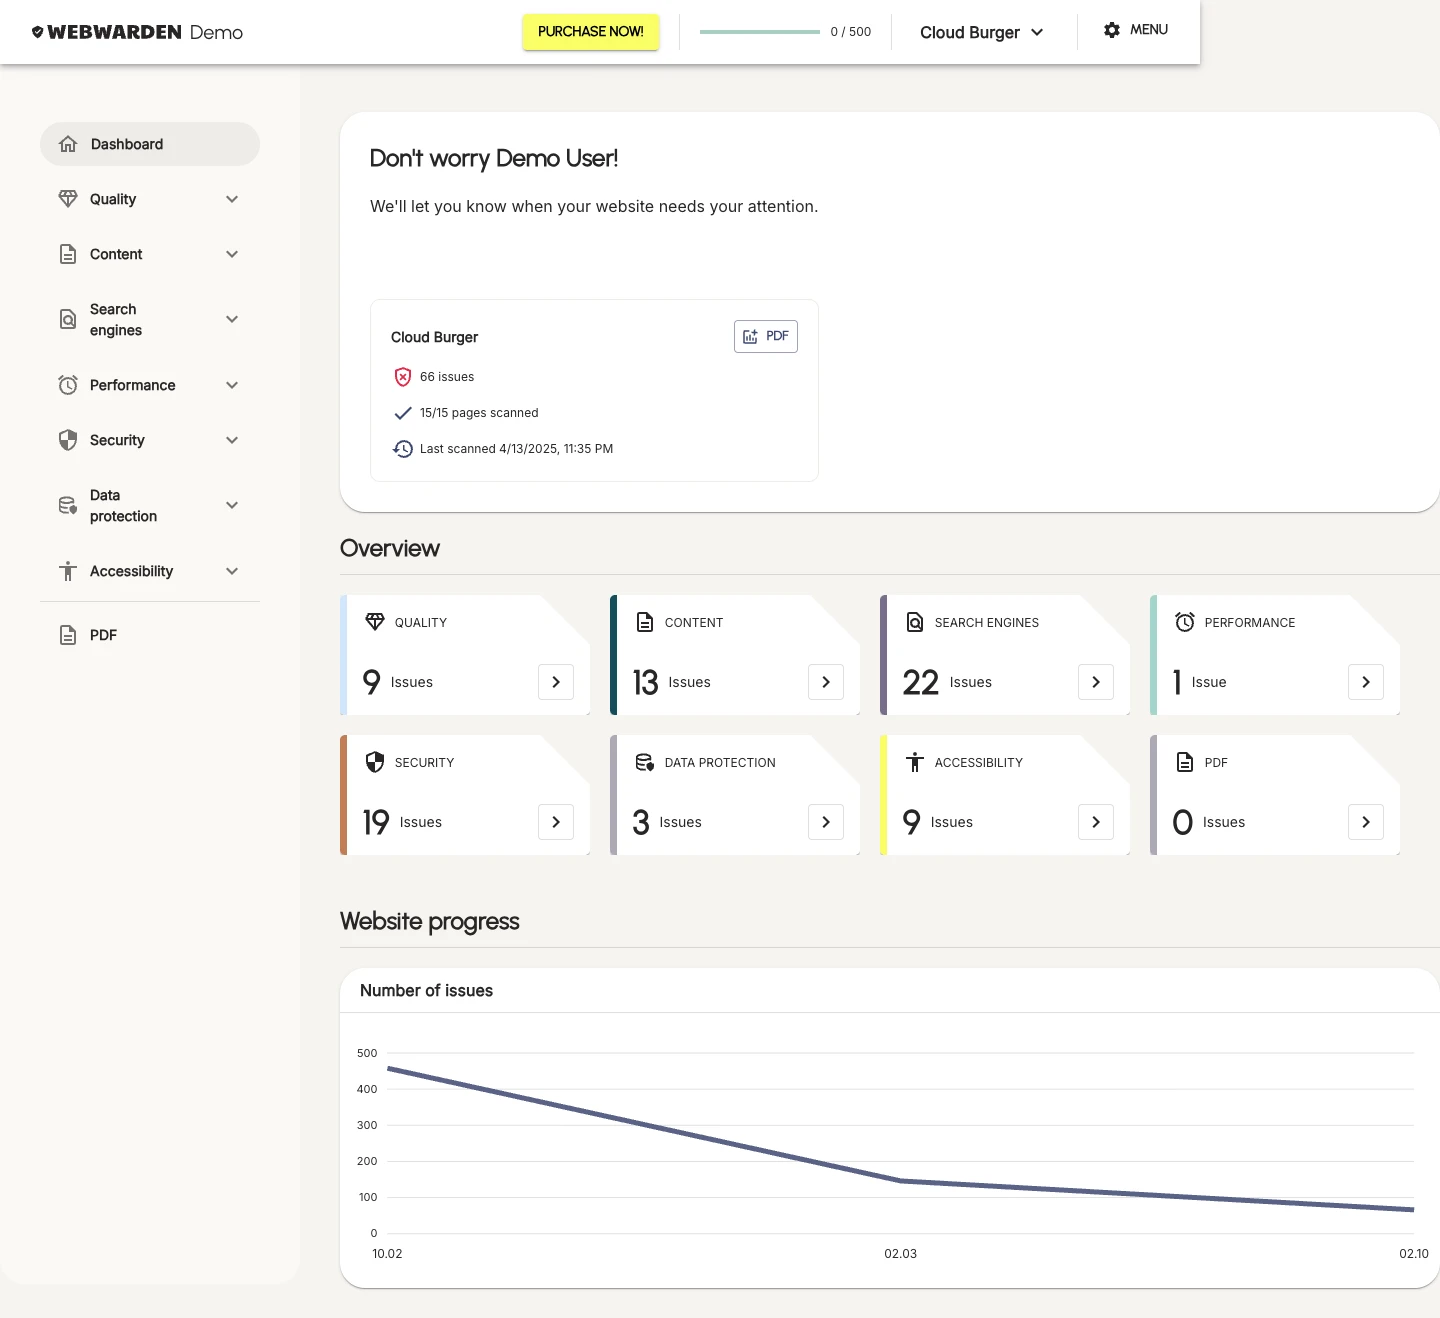Click the Security shield icon in sidebar

[x=67, y=440]
